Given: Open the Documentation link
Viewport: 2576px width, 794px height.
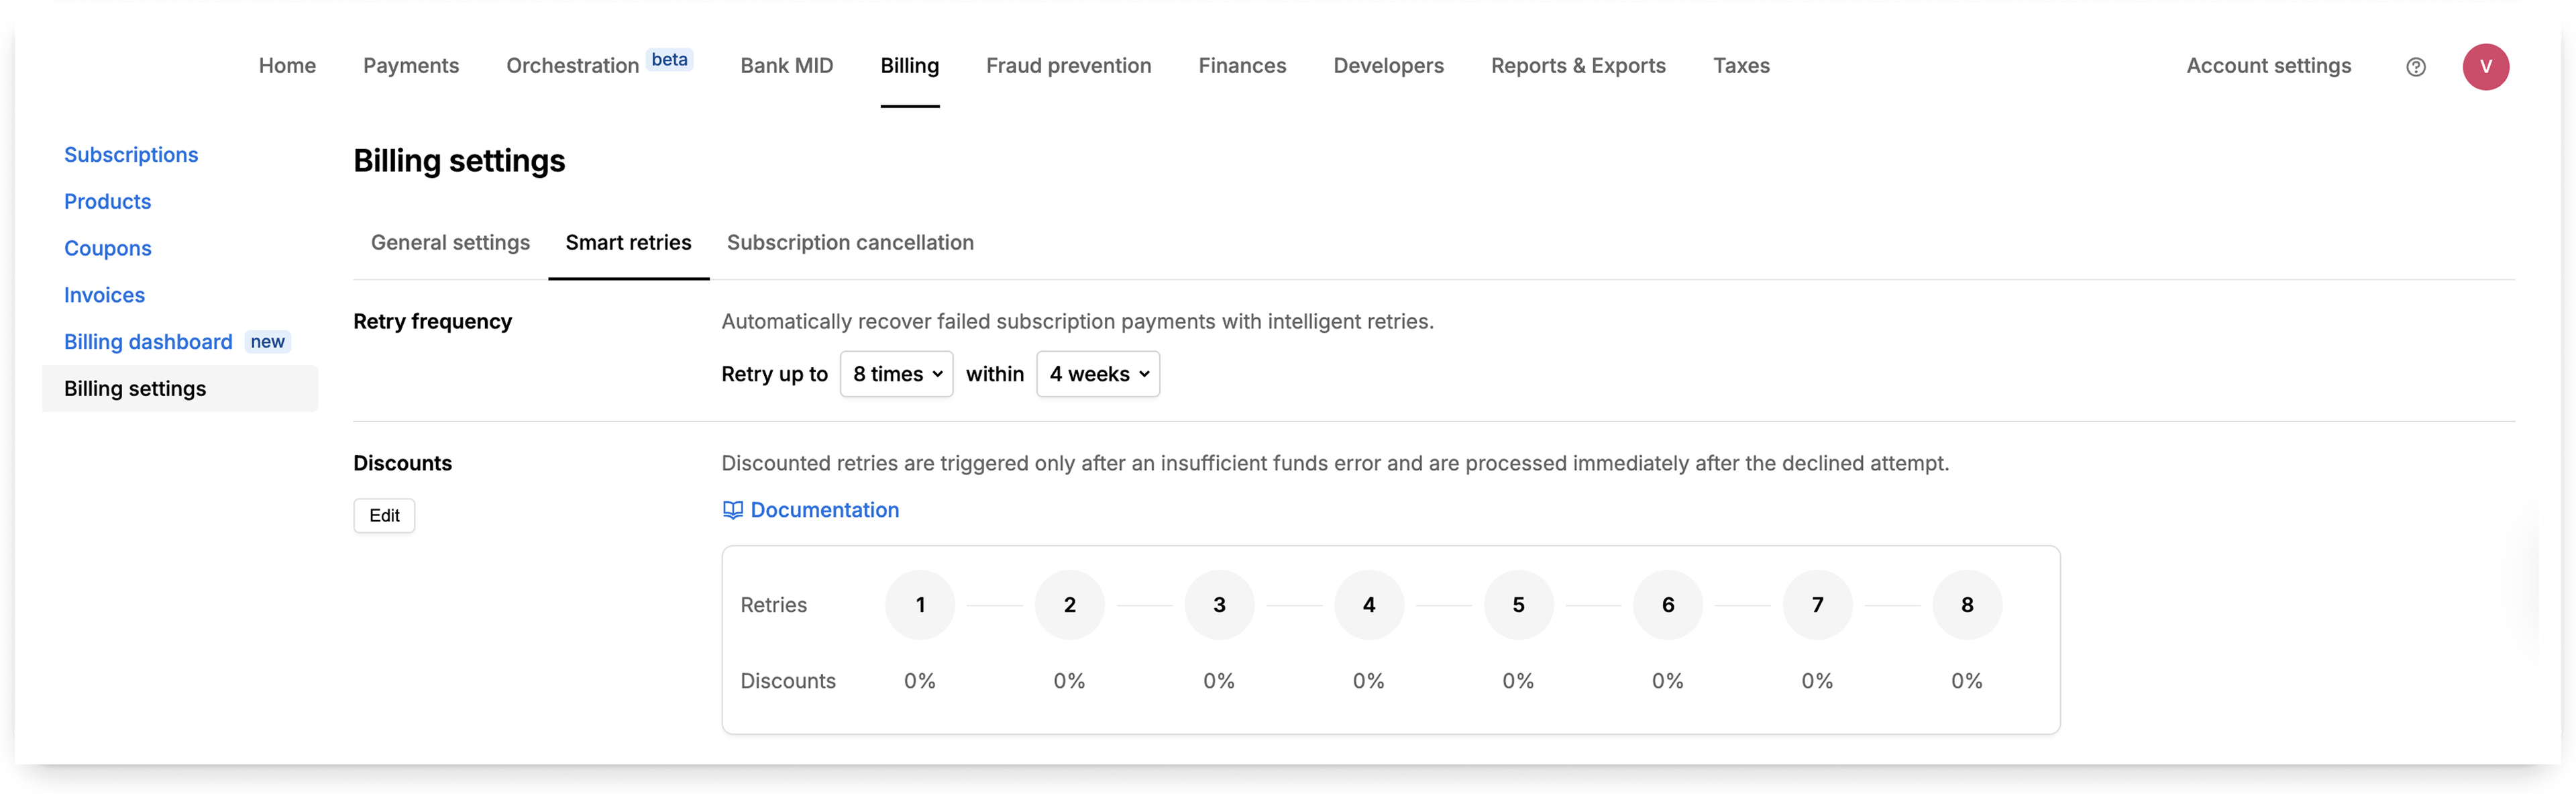Looking at the screenshot, I should click(x=824, y=510).
